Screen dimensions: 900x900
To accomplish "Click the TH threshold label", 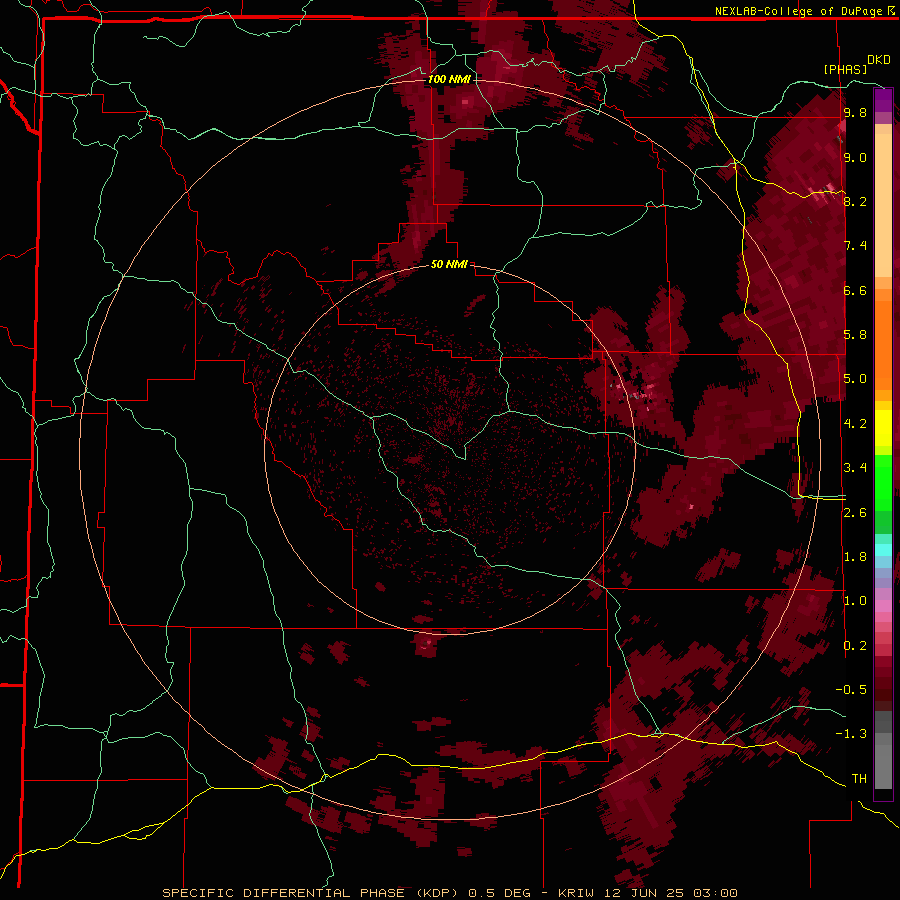I will pyautogui.click(x=859, y=779).
